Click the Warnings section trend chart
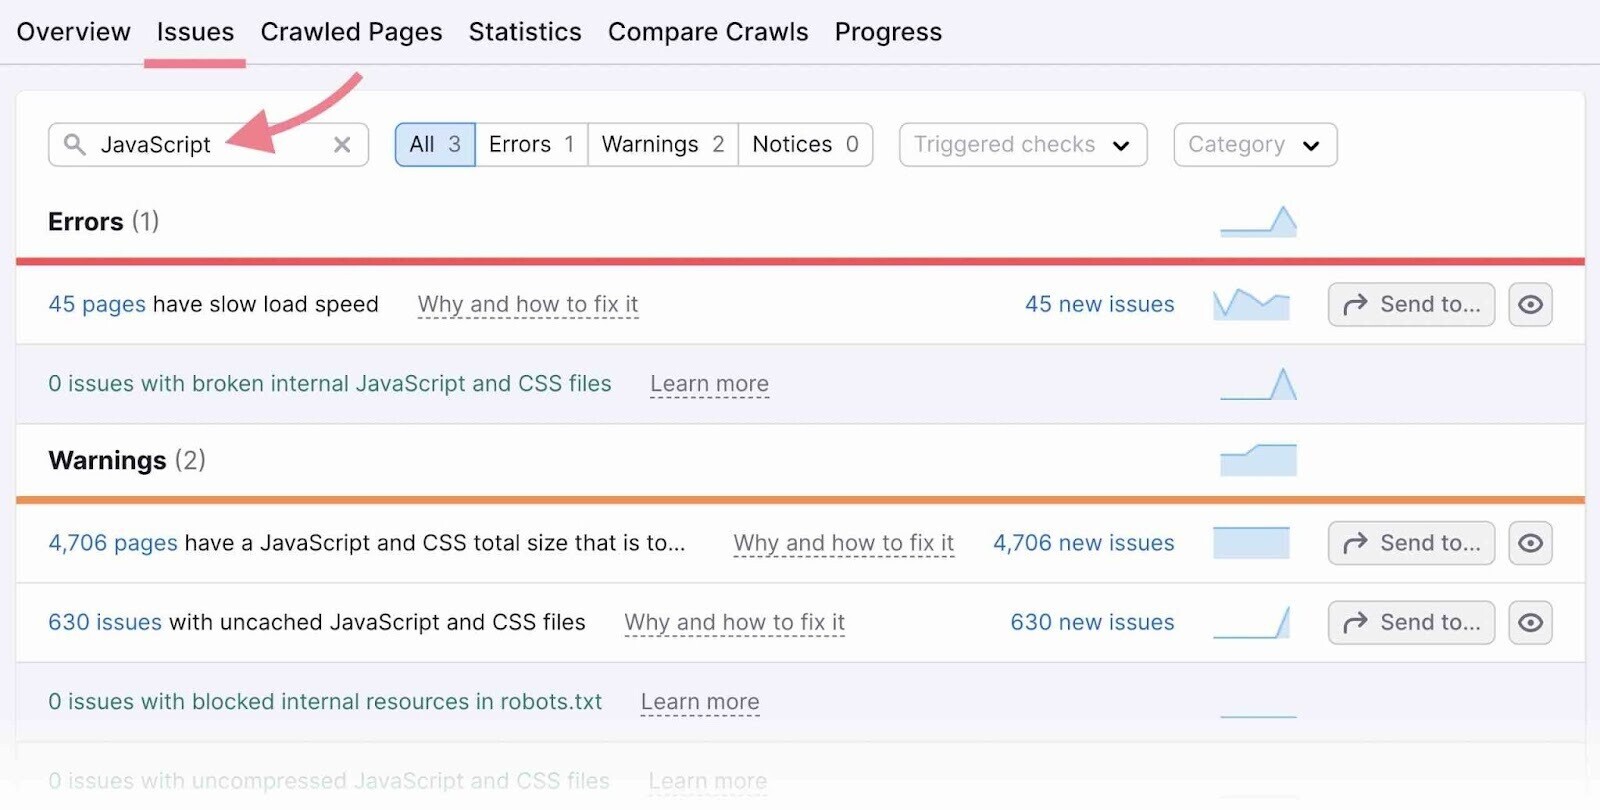The image size is (1600, 810). click(x=1258, y=460)
